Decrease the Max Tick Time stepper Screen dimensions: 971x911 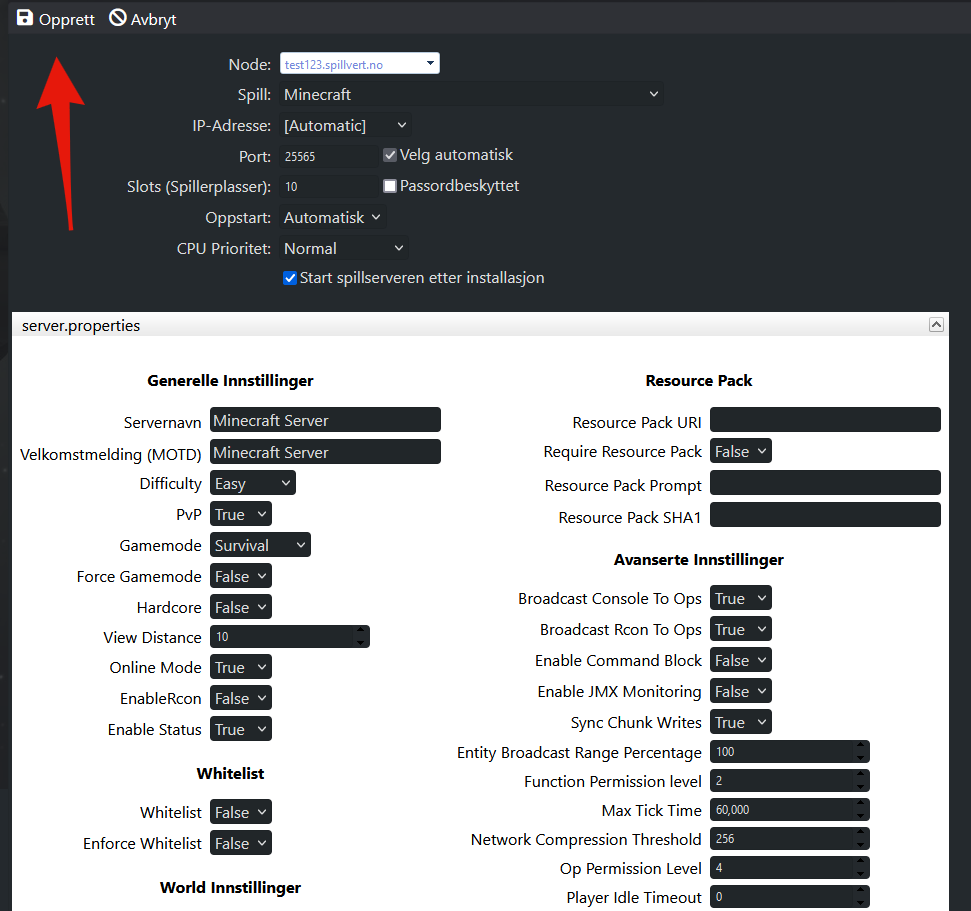[861, 816]
